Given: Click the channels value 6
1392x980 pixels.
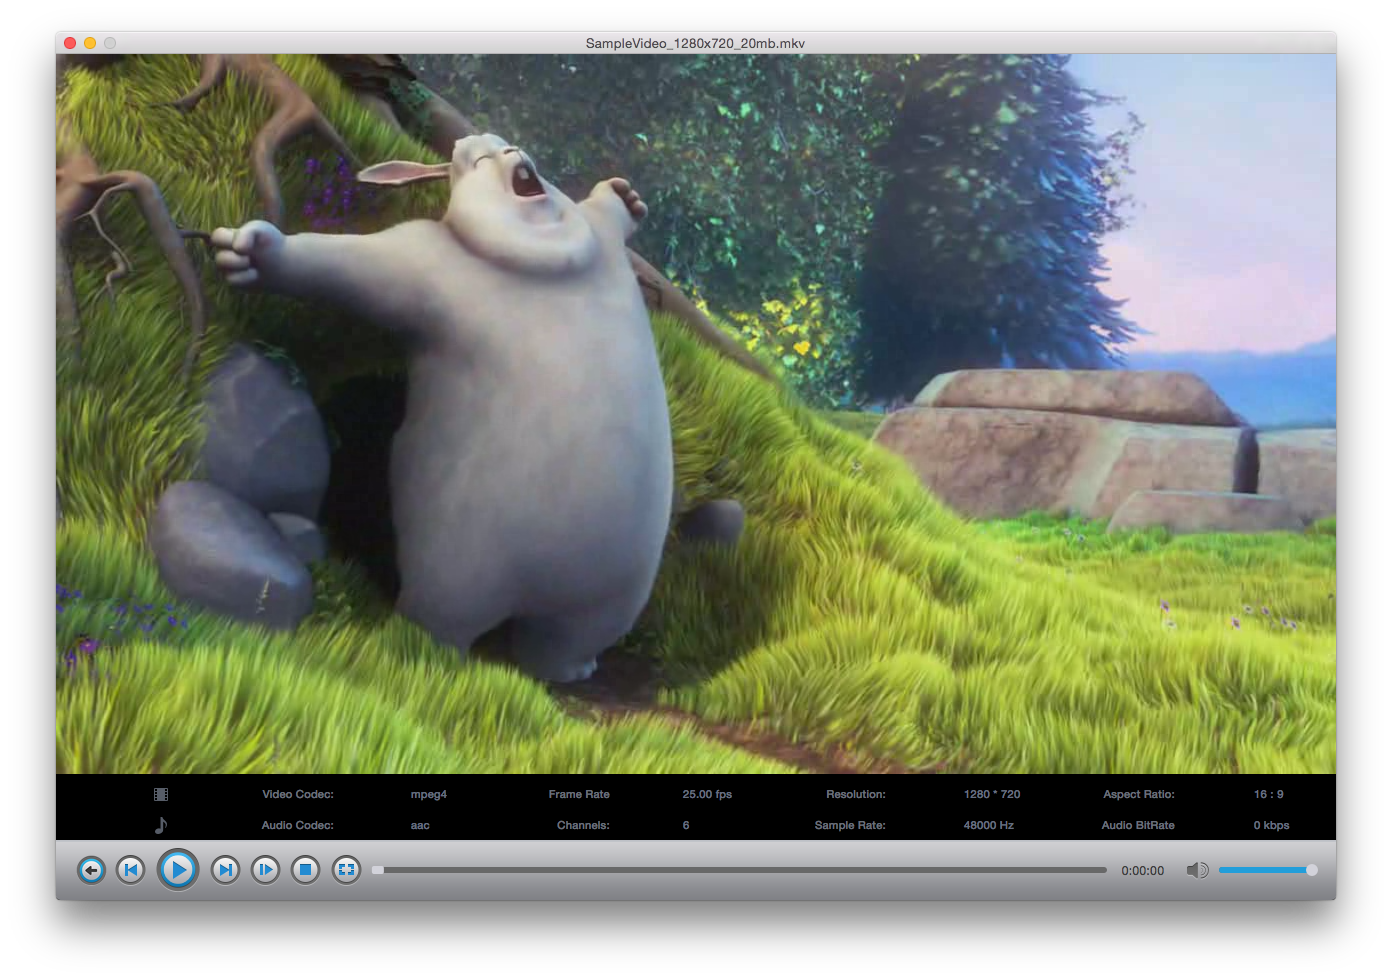Looking at the screenshot, I should 686,825.
